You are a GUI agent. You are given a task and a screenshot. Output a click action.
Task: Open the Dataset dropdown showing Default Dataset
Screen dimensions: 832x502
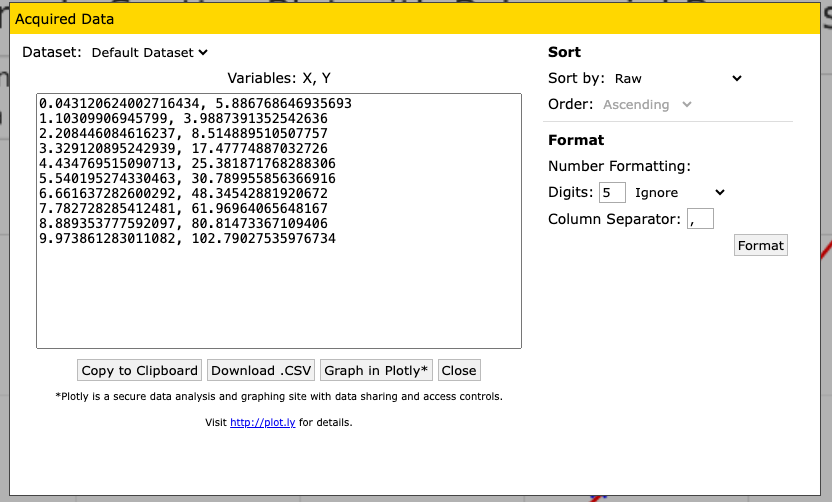(149, 53)
